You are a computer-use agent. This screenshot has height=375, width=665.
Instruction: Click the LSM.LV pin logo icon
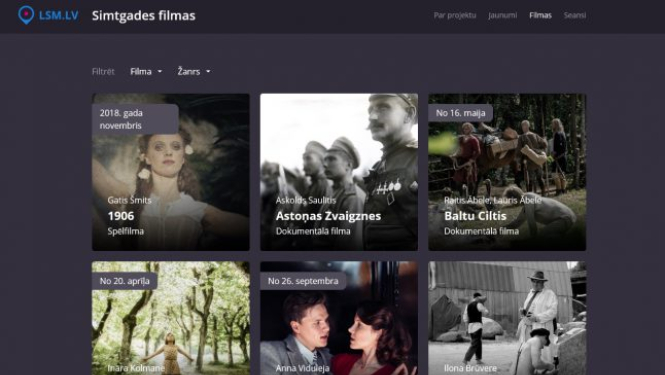click(x=26, y=15)
